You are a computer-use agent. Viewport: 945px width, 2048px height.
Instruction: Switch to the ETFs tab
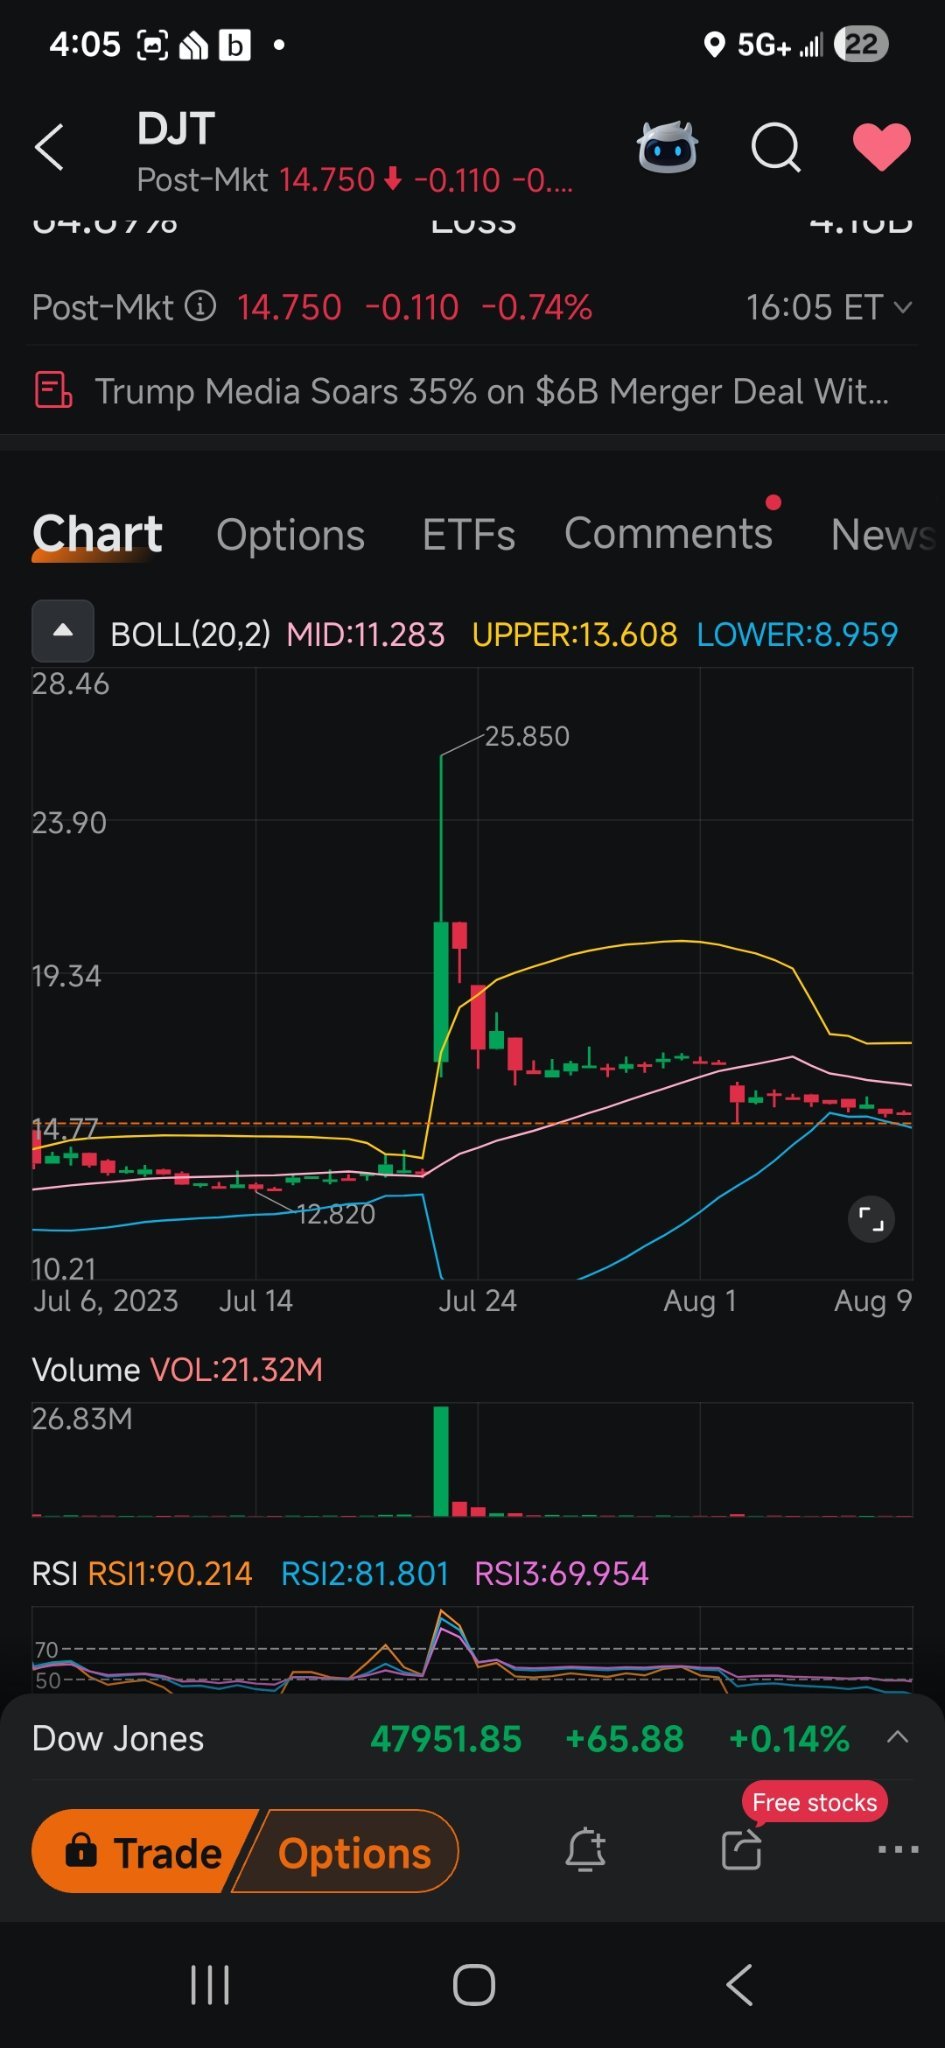468,535
